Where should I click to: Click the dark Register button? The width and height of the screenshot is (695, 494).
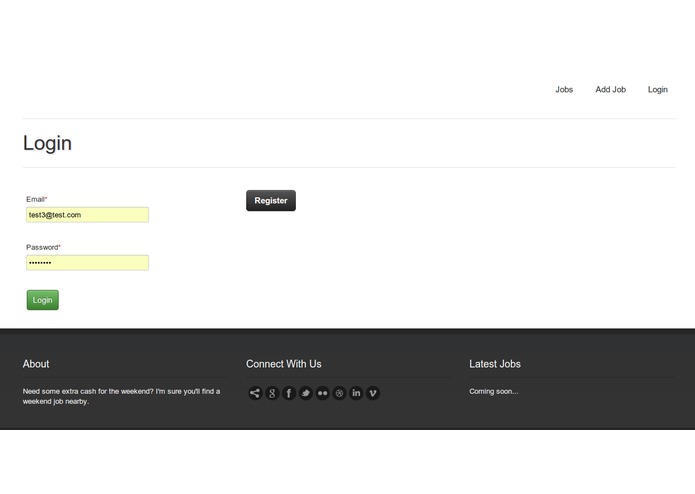(271, 201)
